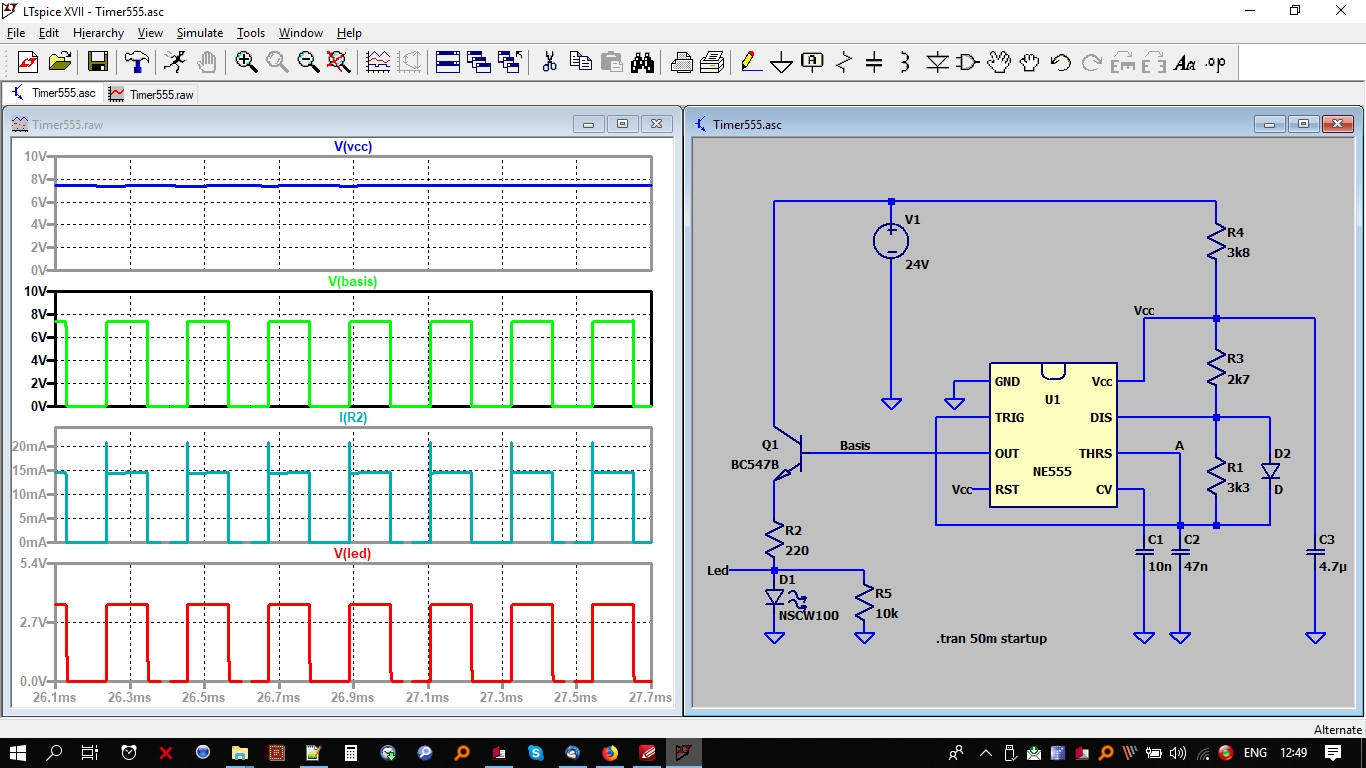Click the I(R2) trace label
The height and width of the screenshot is (768, 1366).
(351, 418)
